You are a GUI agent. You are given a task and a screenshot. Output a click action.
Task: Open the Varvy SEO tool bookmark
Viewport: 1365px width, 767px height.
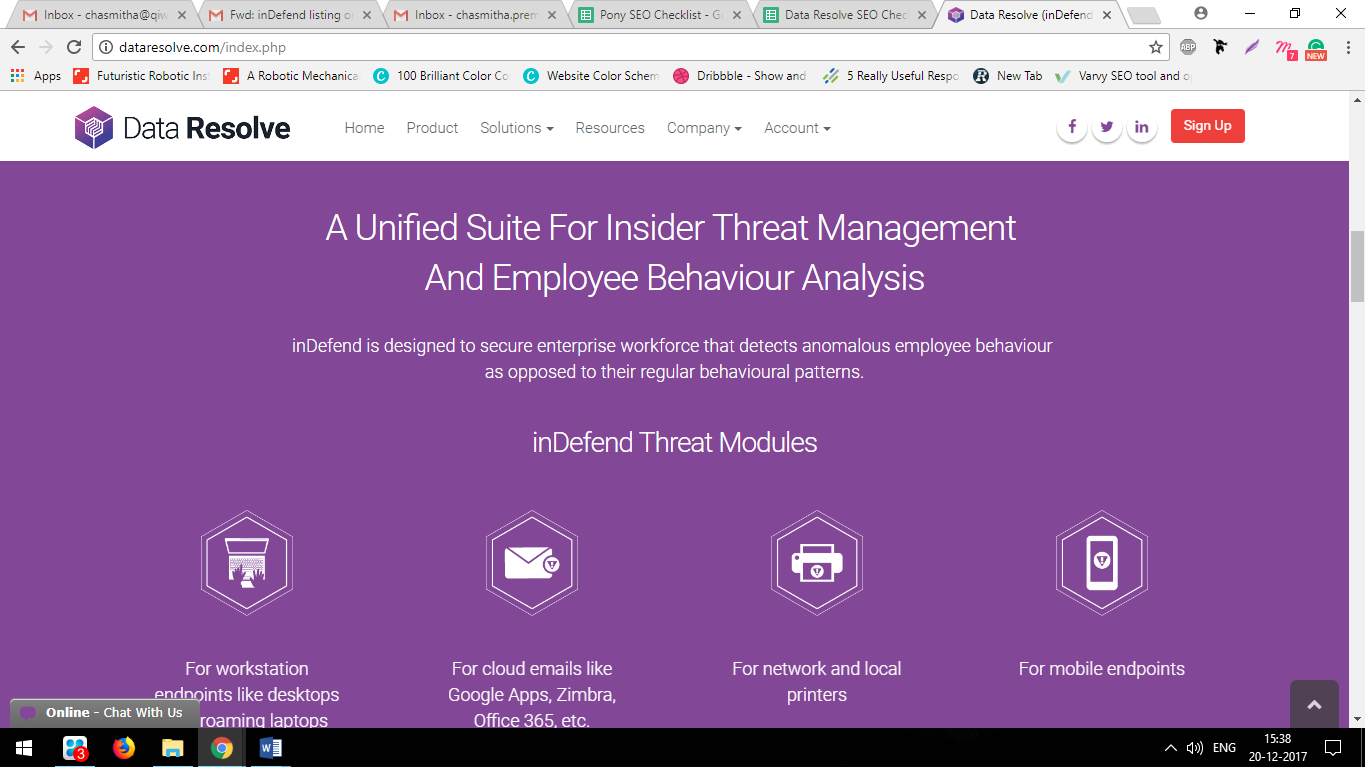coord(1124,76)
